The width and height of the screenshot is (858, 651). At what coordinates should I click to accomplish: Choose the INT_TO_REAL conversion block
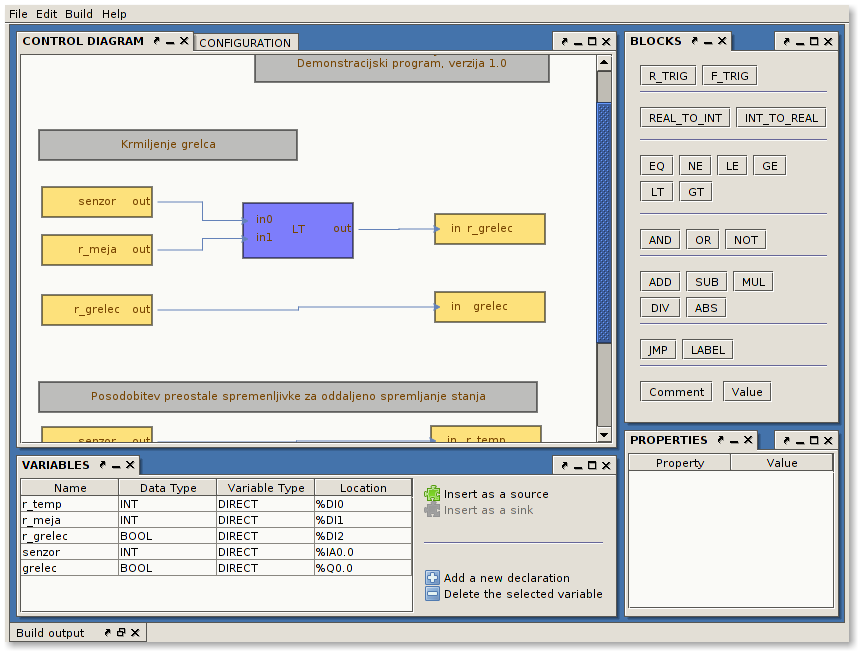781,118
